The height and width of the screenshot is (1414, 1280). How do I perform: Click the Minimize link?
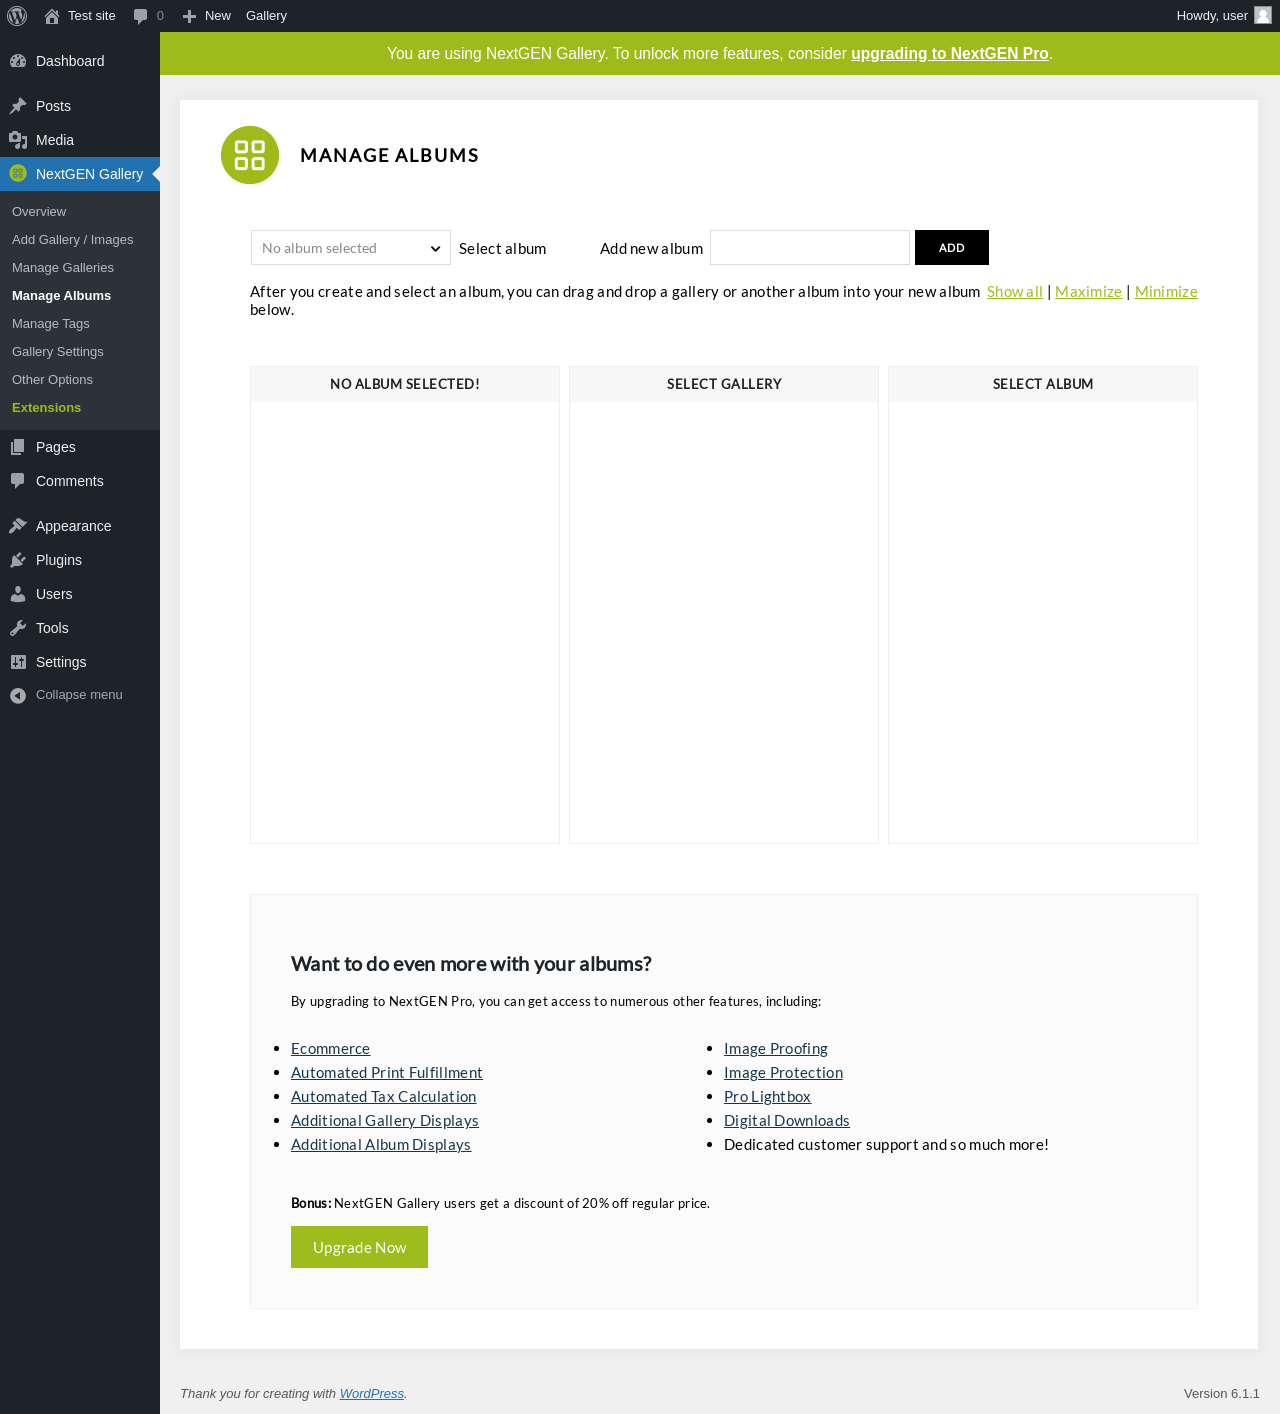(x=1166, y=292)
